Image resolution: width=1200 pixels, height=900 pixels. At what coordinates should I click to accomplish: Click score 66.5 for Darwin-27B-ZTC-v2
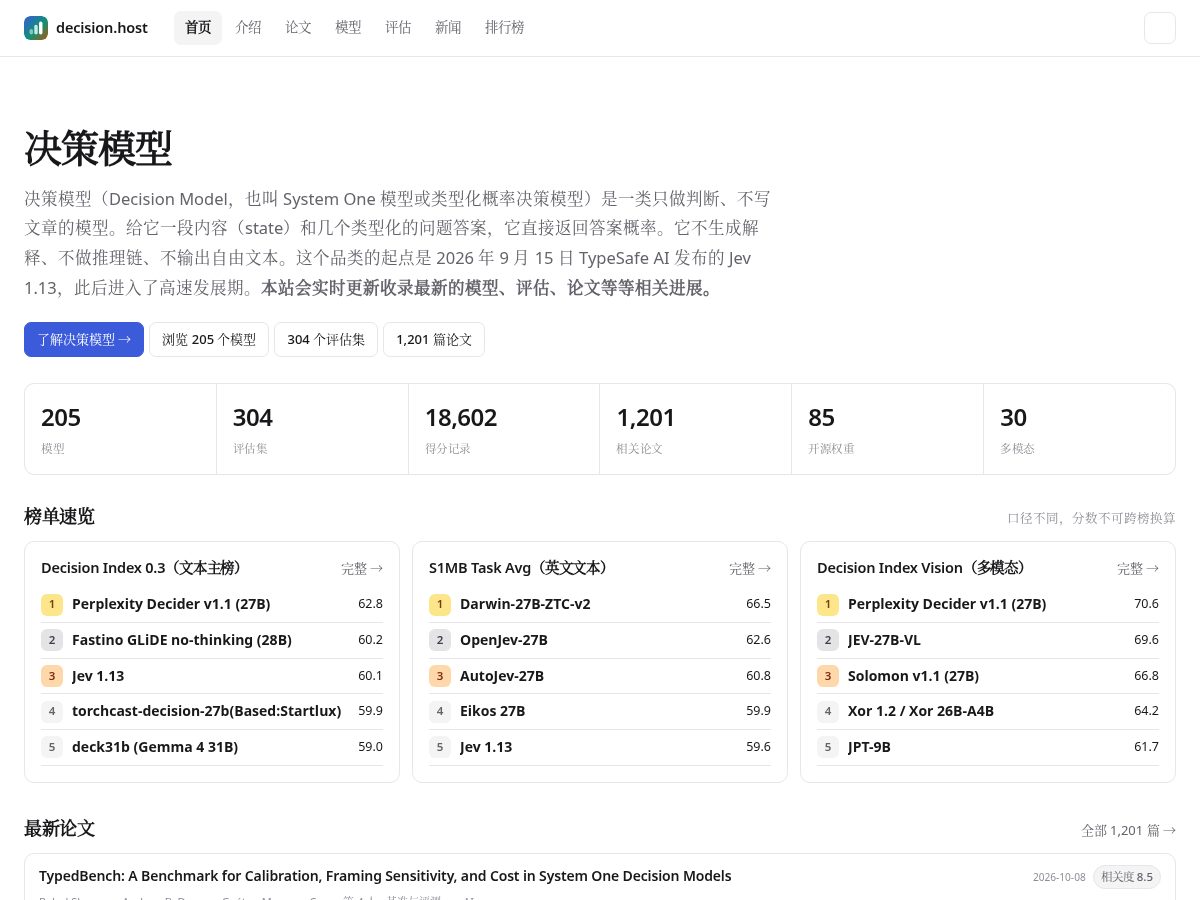[758, 604]
